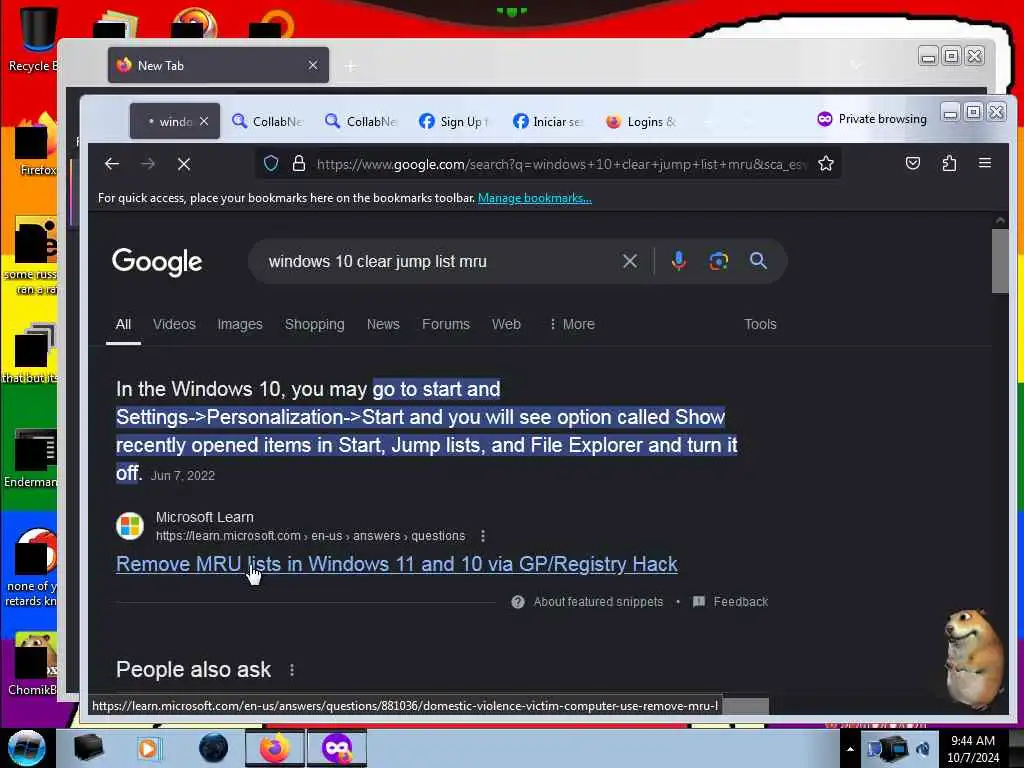Open the media player taskbar icon

point(148,748)
